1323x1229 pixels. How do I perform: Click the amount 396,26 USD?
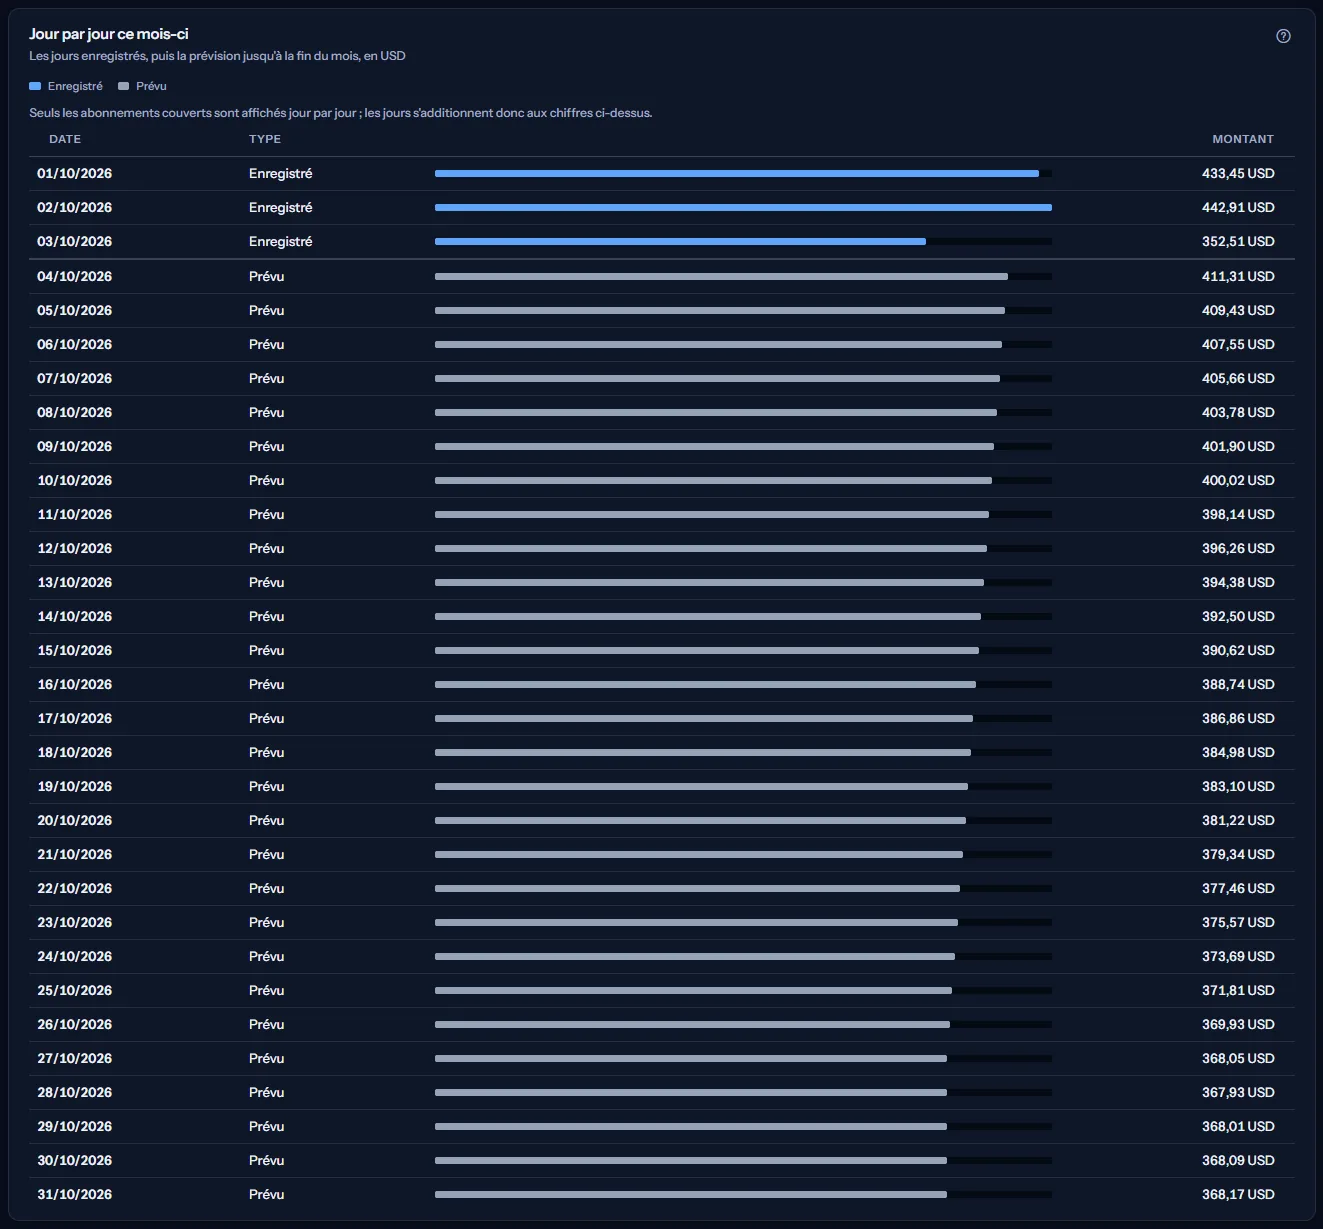tap(1238, 548)
